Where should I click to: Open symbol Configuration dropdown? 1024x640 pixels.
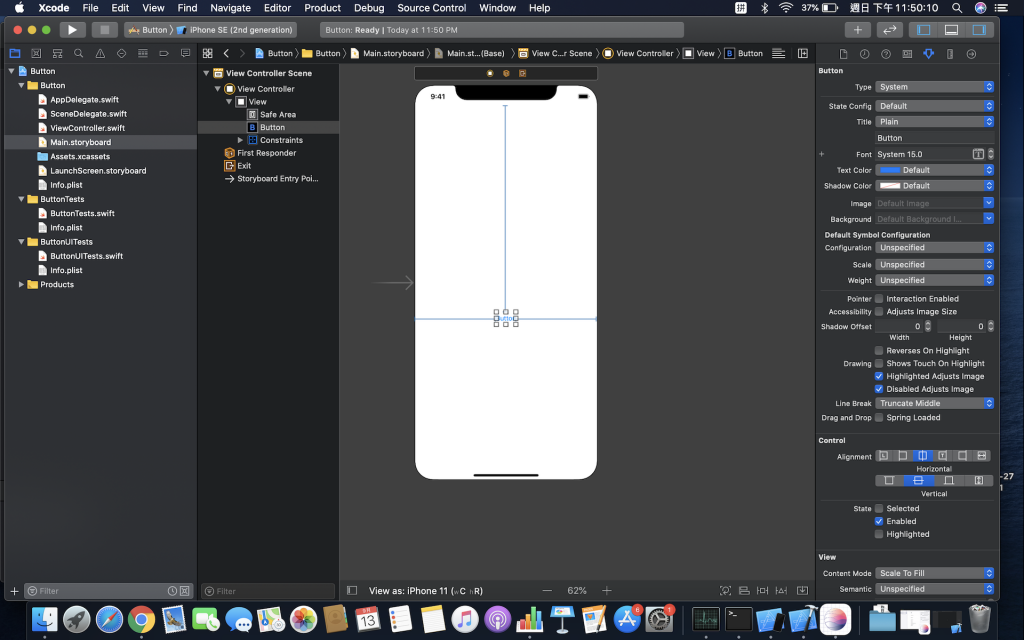(935, 248)
